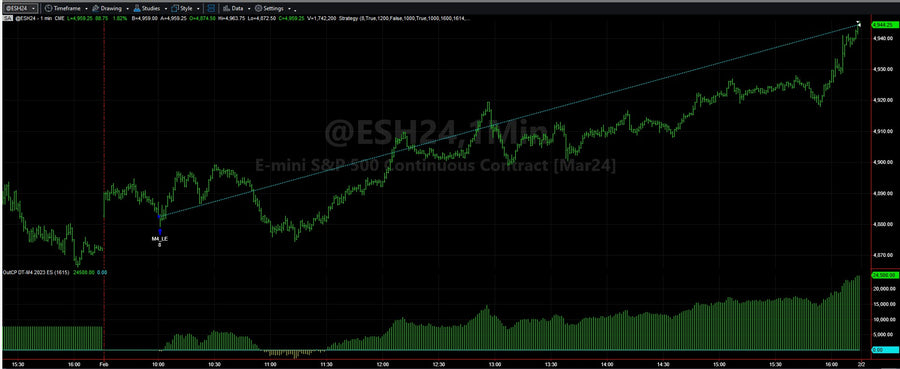
Task: Click the 12:00 time axis label
Action: click(x=383, y=364)
